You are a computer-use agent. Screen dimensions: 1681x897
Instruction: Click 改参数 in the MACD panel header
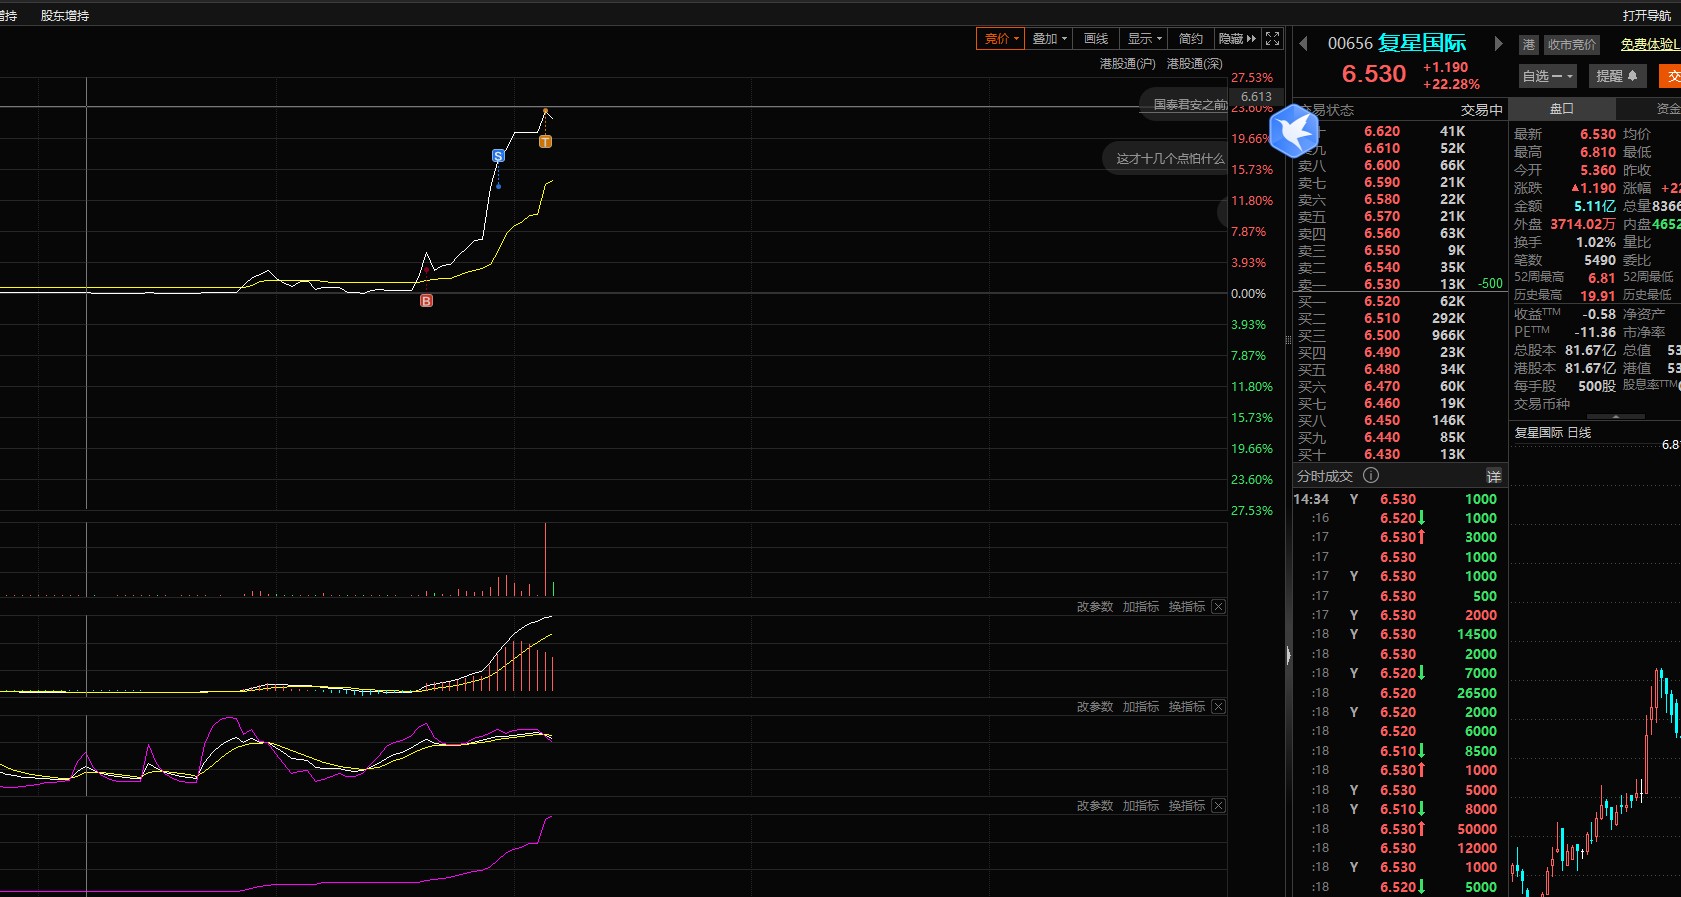coord(1095,707)
